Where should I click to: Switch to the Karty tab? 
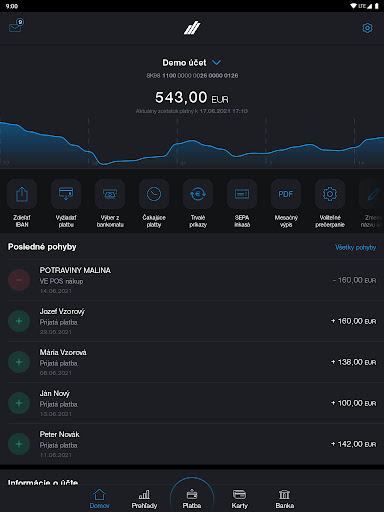click(239, 499)
